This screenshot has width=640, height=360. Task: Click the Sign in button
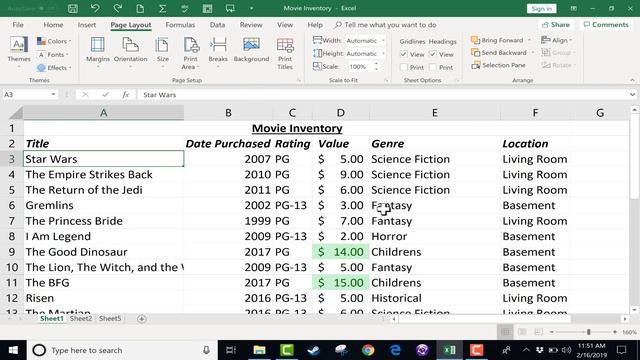(x=541, y=9)
